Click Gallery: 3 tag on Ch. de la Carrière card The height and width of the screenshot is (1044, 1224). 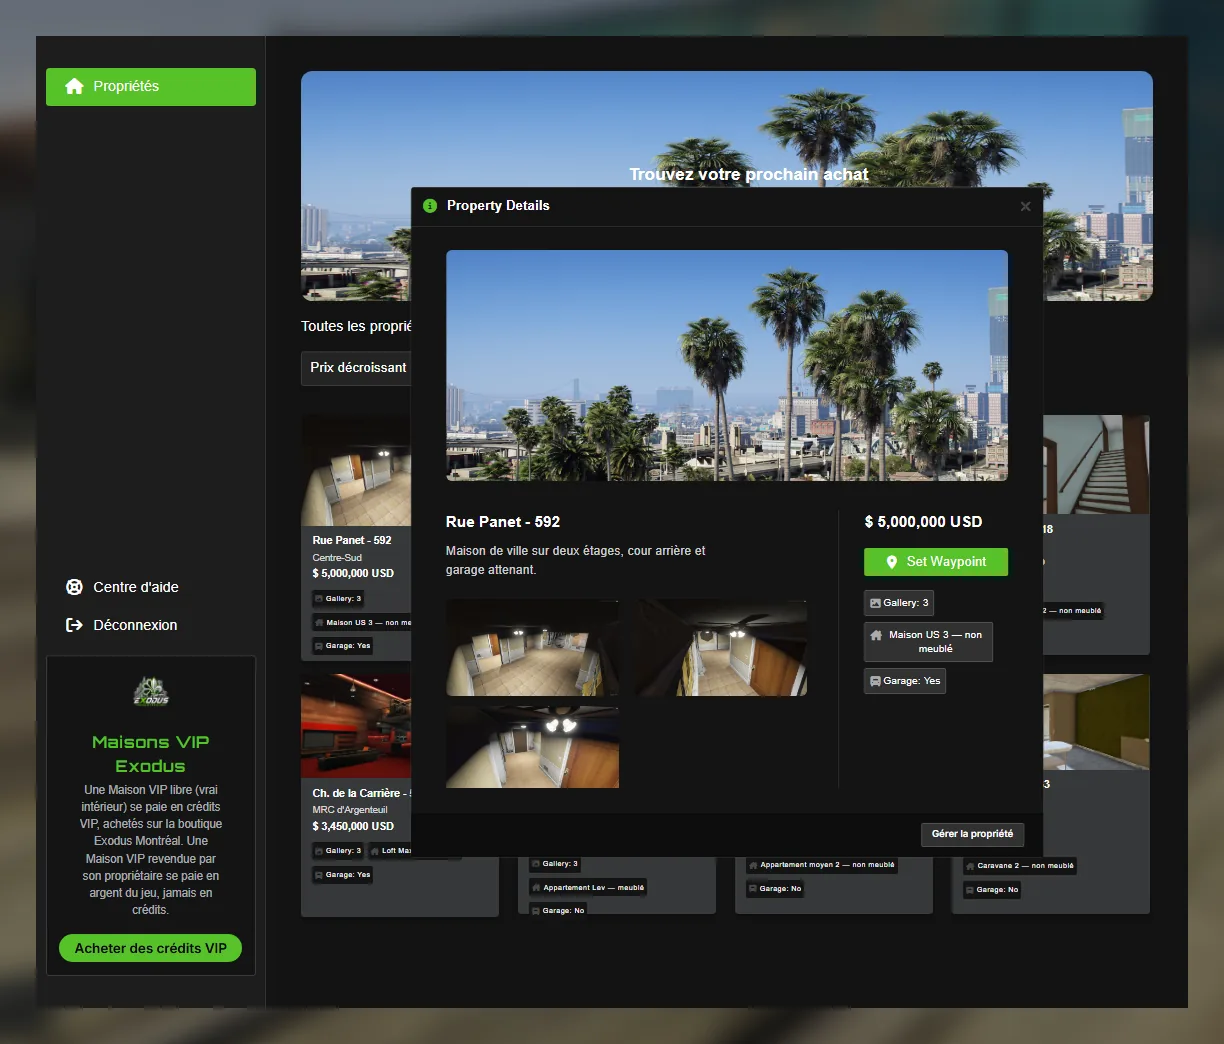[338, 851]
